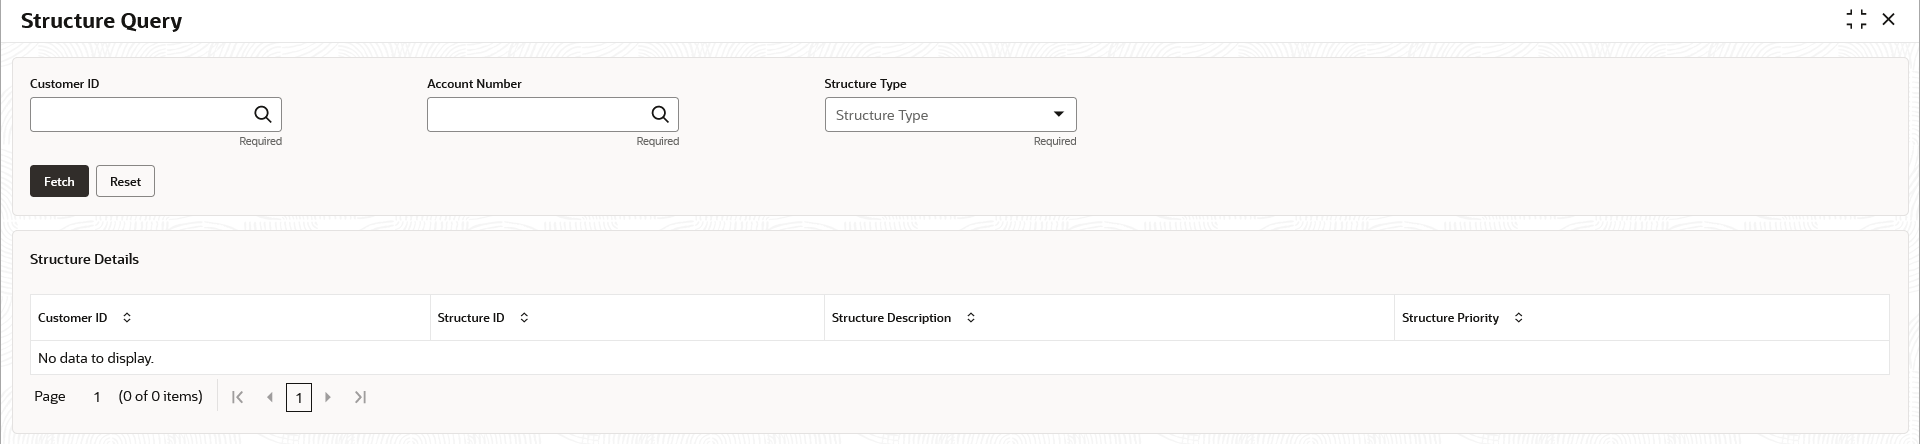Go to the next page of results
The width and height of the screenshot is (1920, 444).
pos(328,397)
